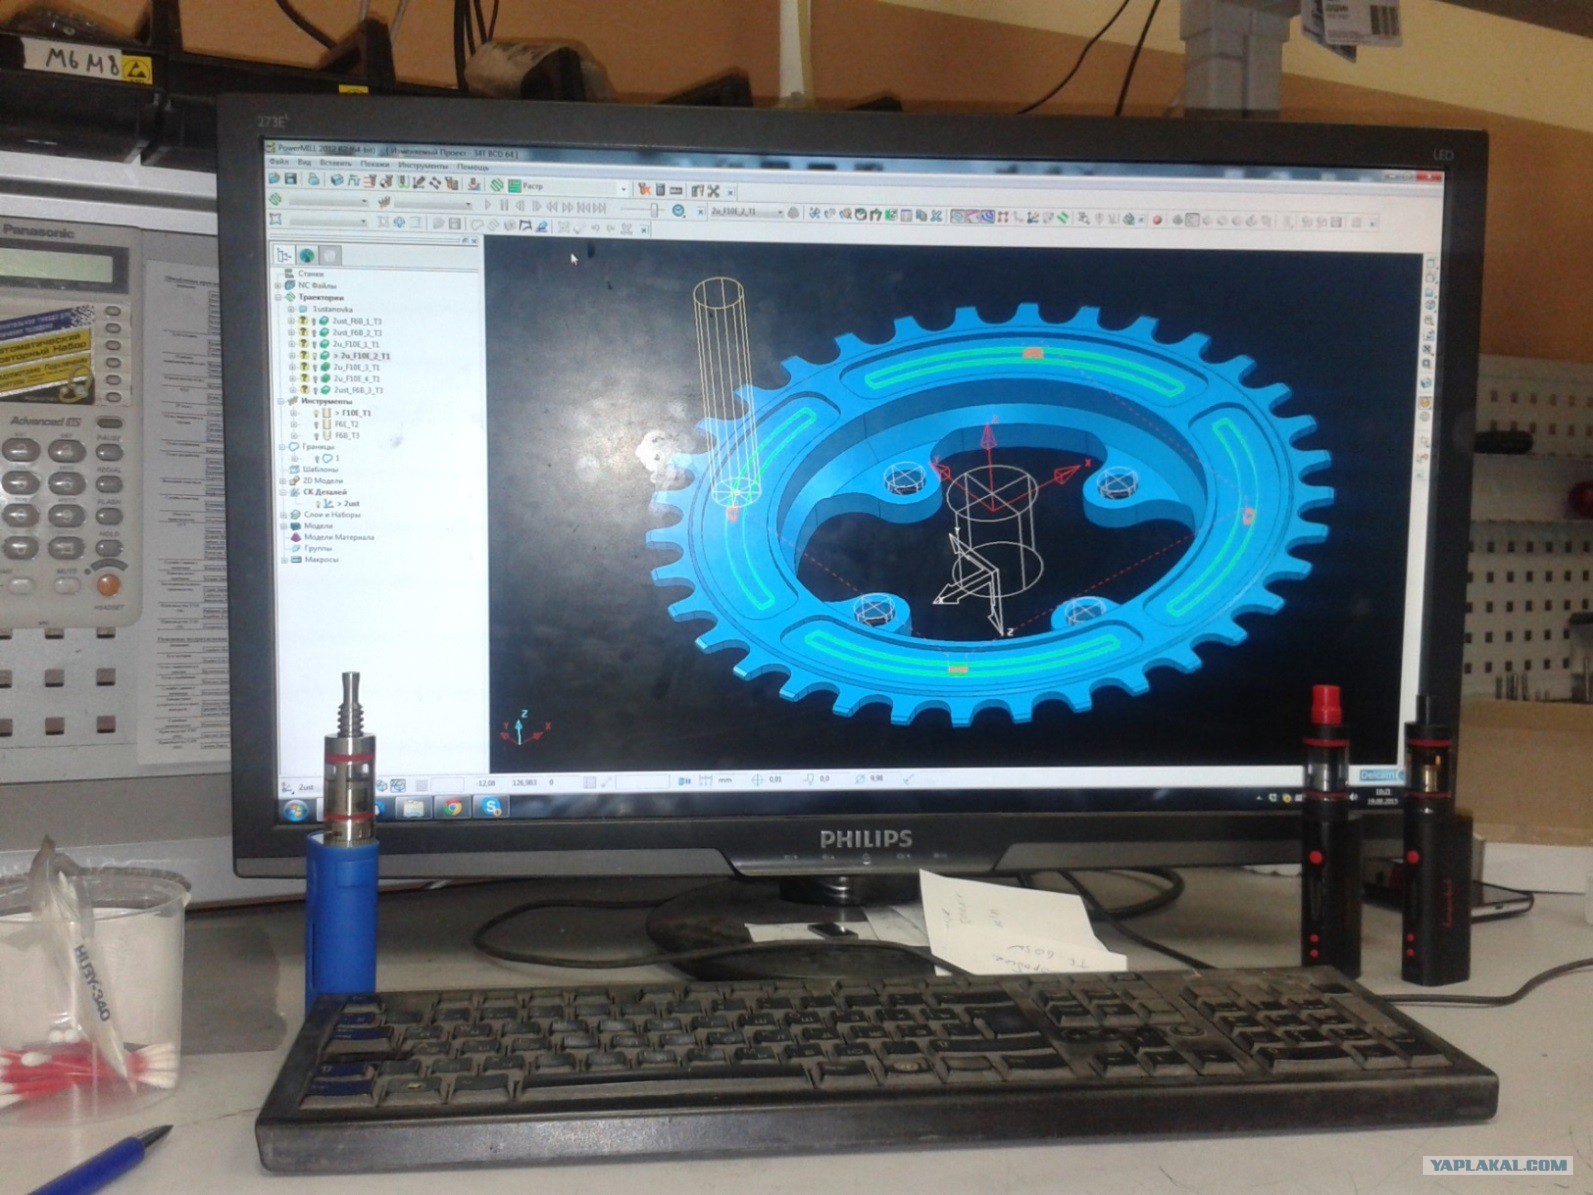Toggle light bulb for workplane 2ust
This screenshot has height=1195, width=1593.
click(x=318, y=504)
